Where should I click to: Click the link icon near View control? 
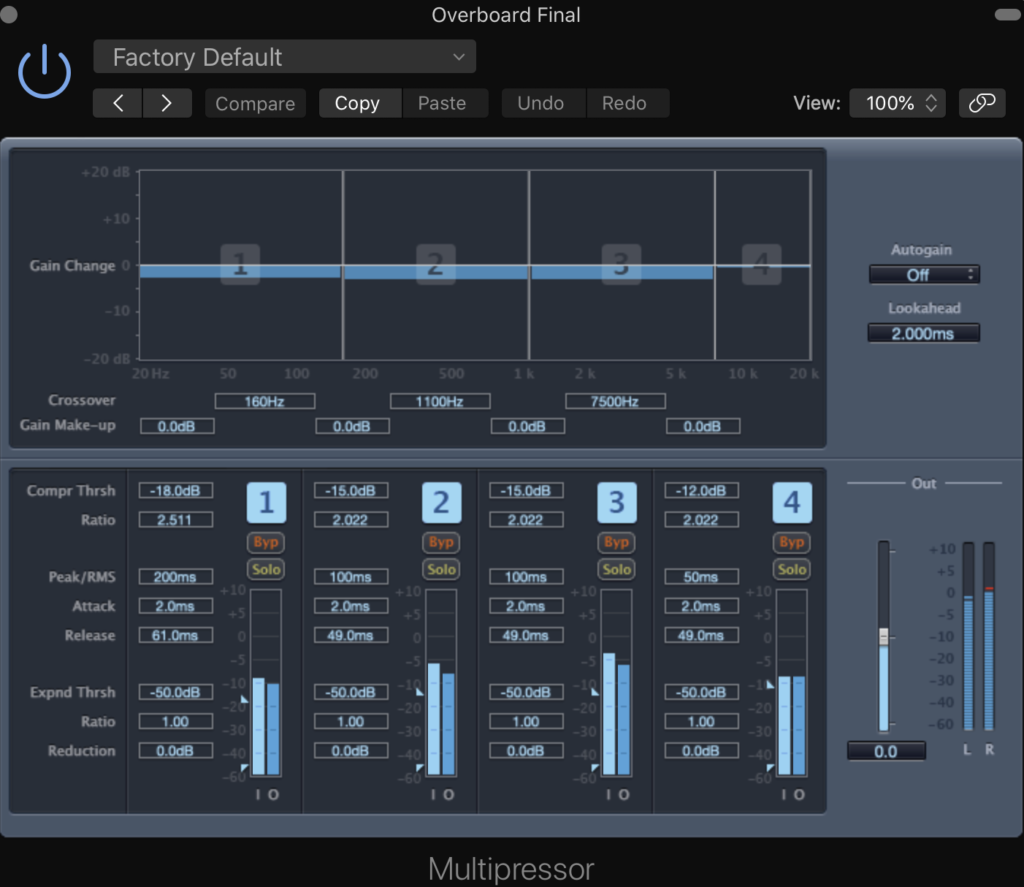982,103
